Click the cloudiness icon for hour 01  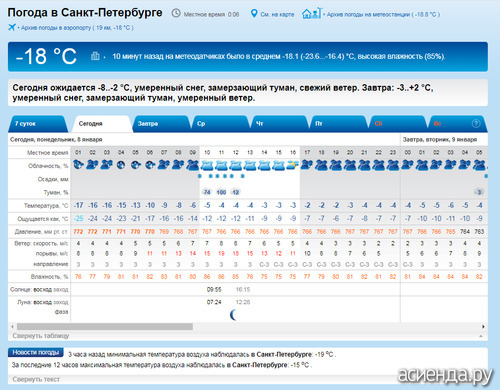78,165
